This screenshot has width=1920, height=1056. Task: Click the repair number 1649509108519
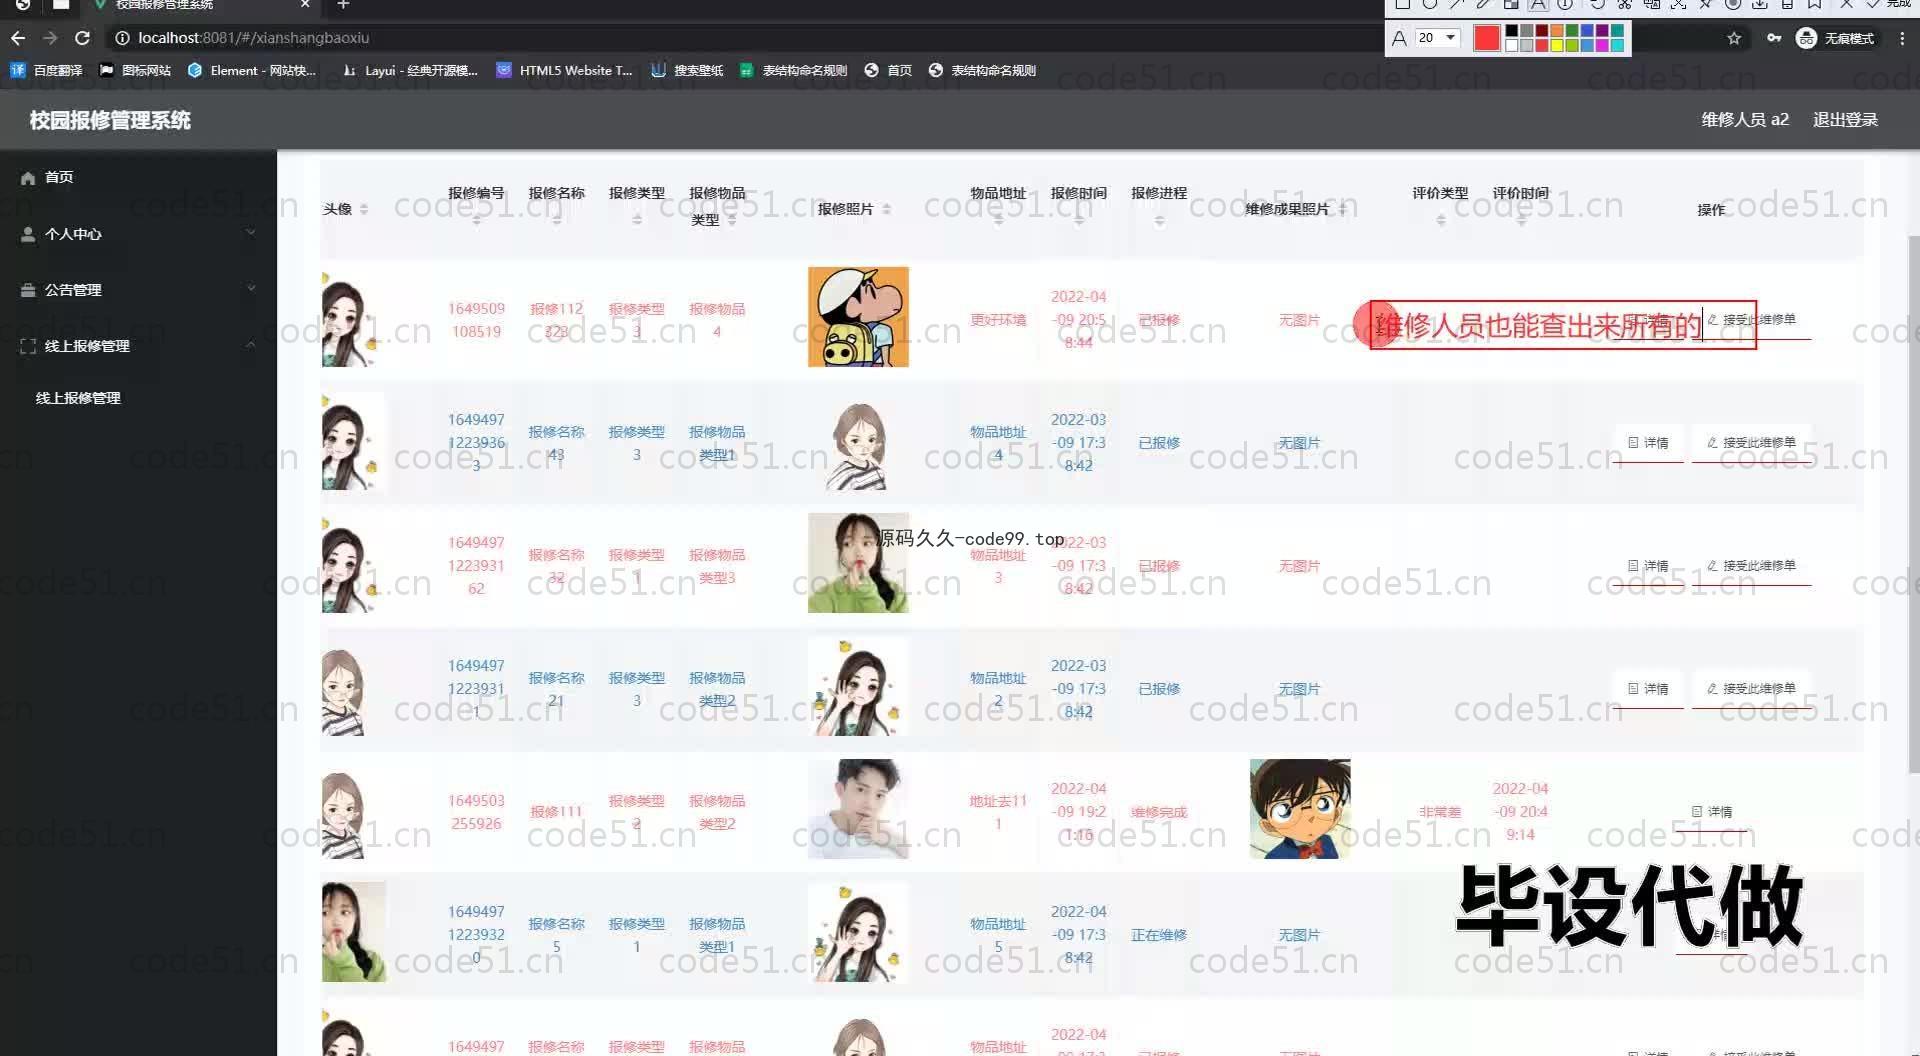coord(476,320)
